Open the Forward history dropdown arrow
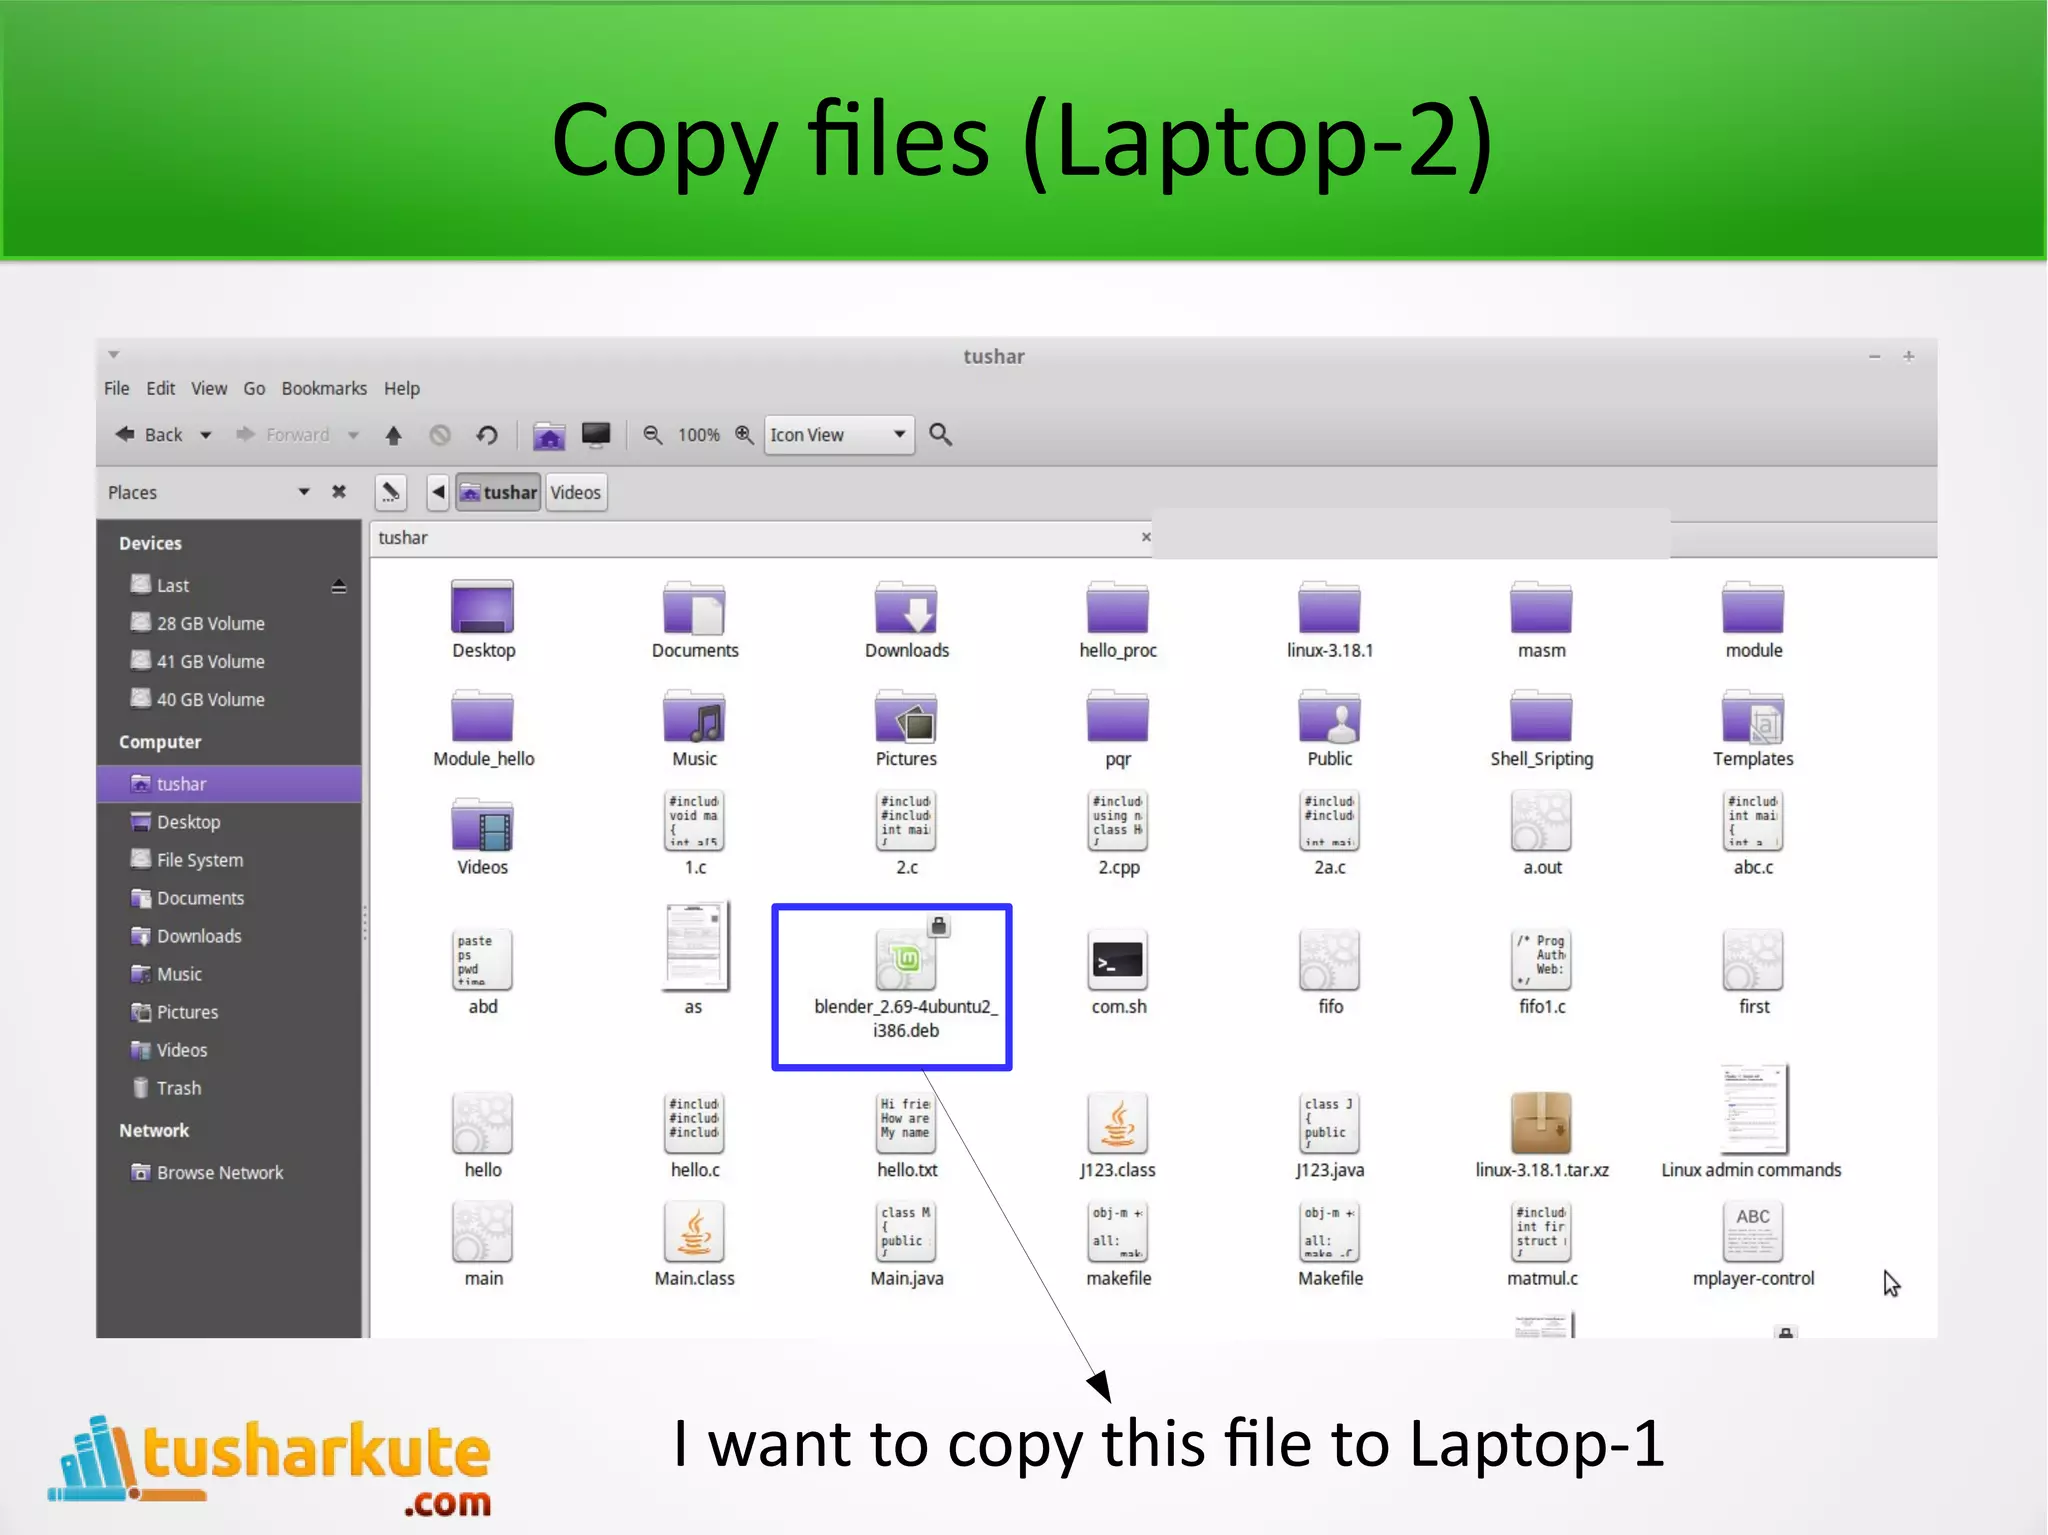2048x1535 pixels. (353, 435)
